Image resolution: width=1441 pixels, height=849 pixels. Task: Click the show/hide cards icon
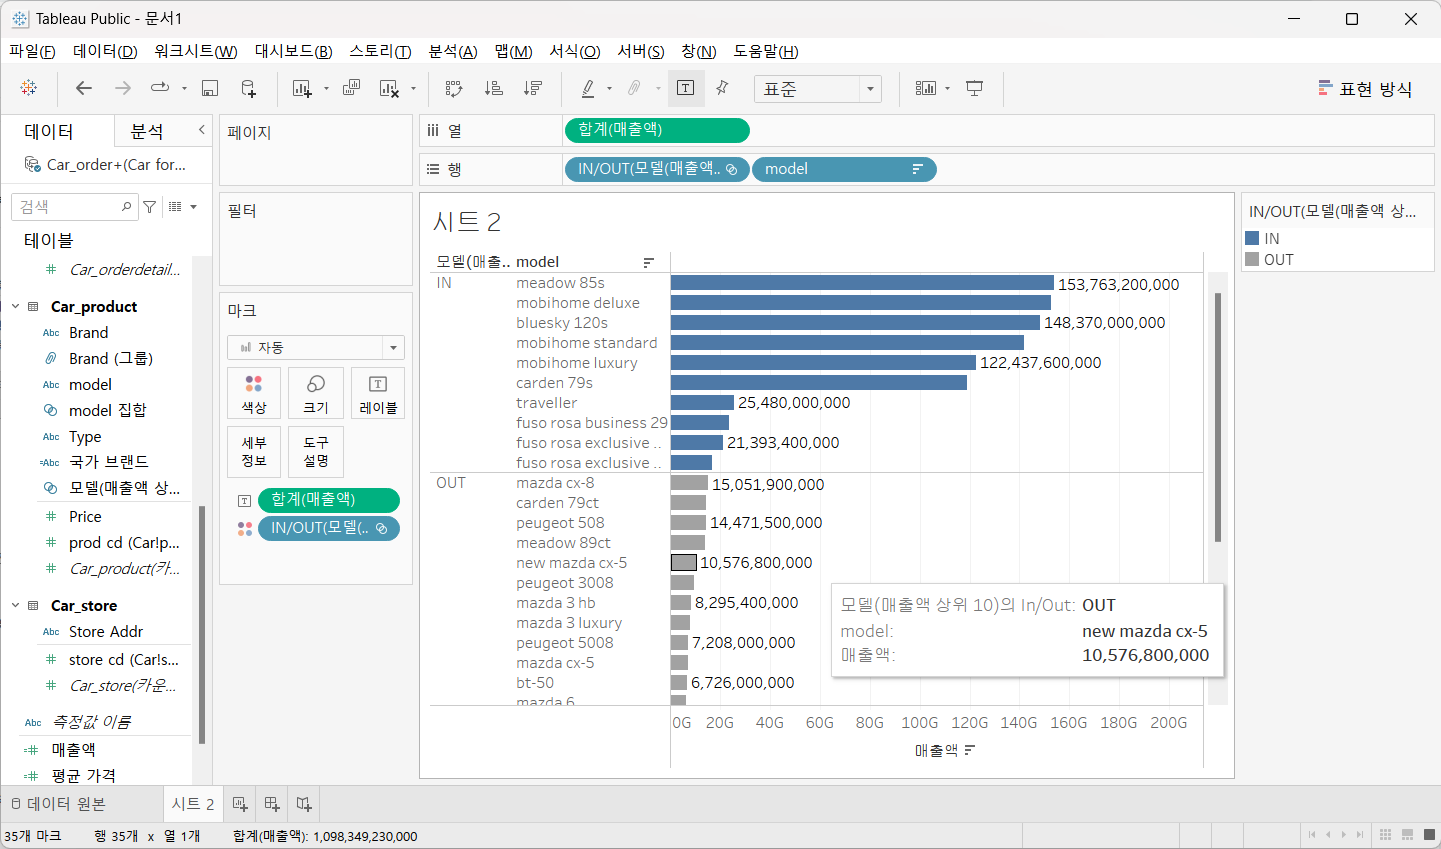click(x=926, y=88)
